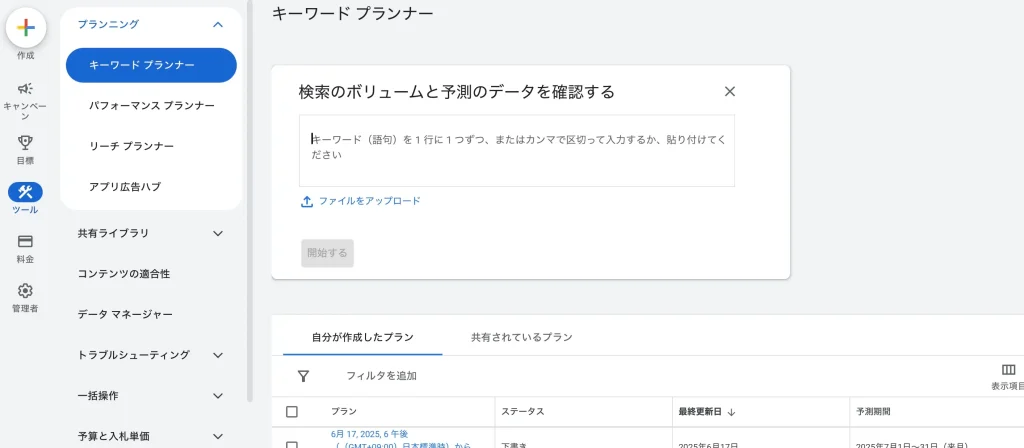Click the 予測期間 column header
Screen dimensions: 1024x448
coord(873,412)
